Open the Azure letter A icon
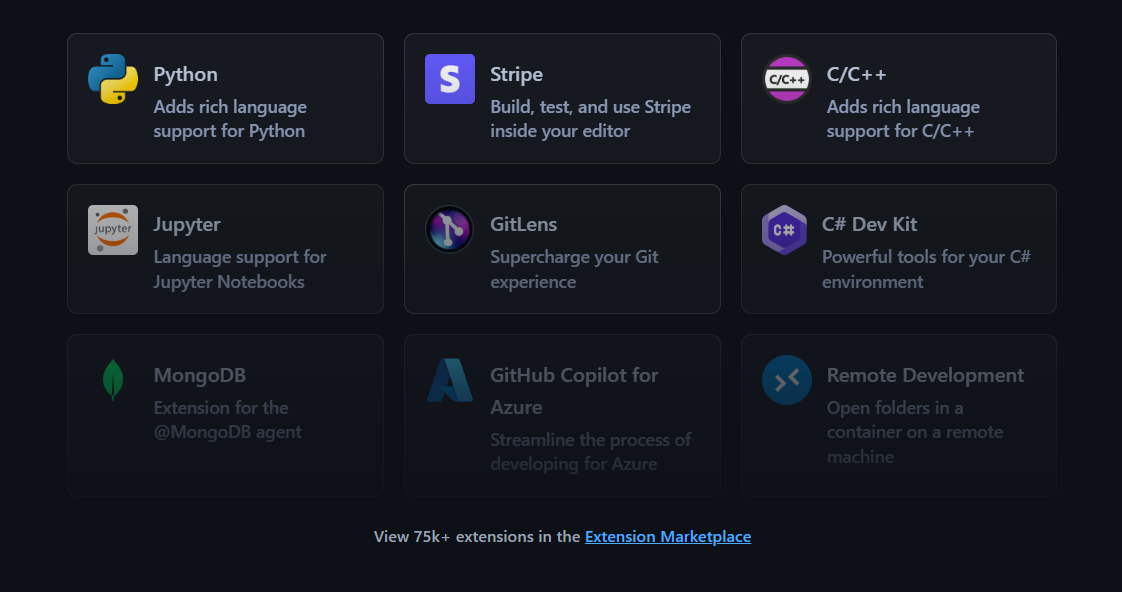Image resolution: width=1122 pixels, height=592 pixels. tap(450, 380)
